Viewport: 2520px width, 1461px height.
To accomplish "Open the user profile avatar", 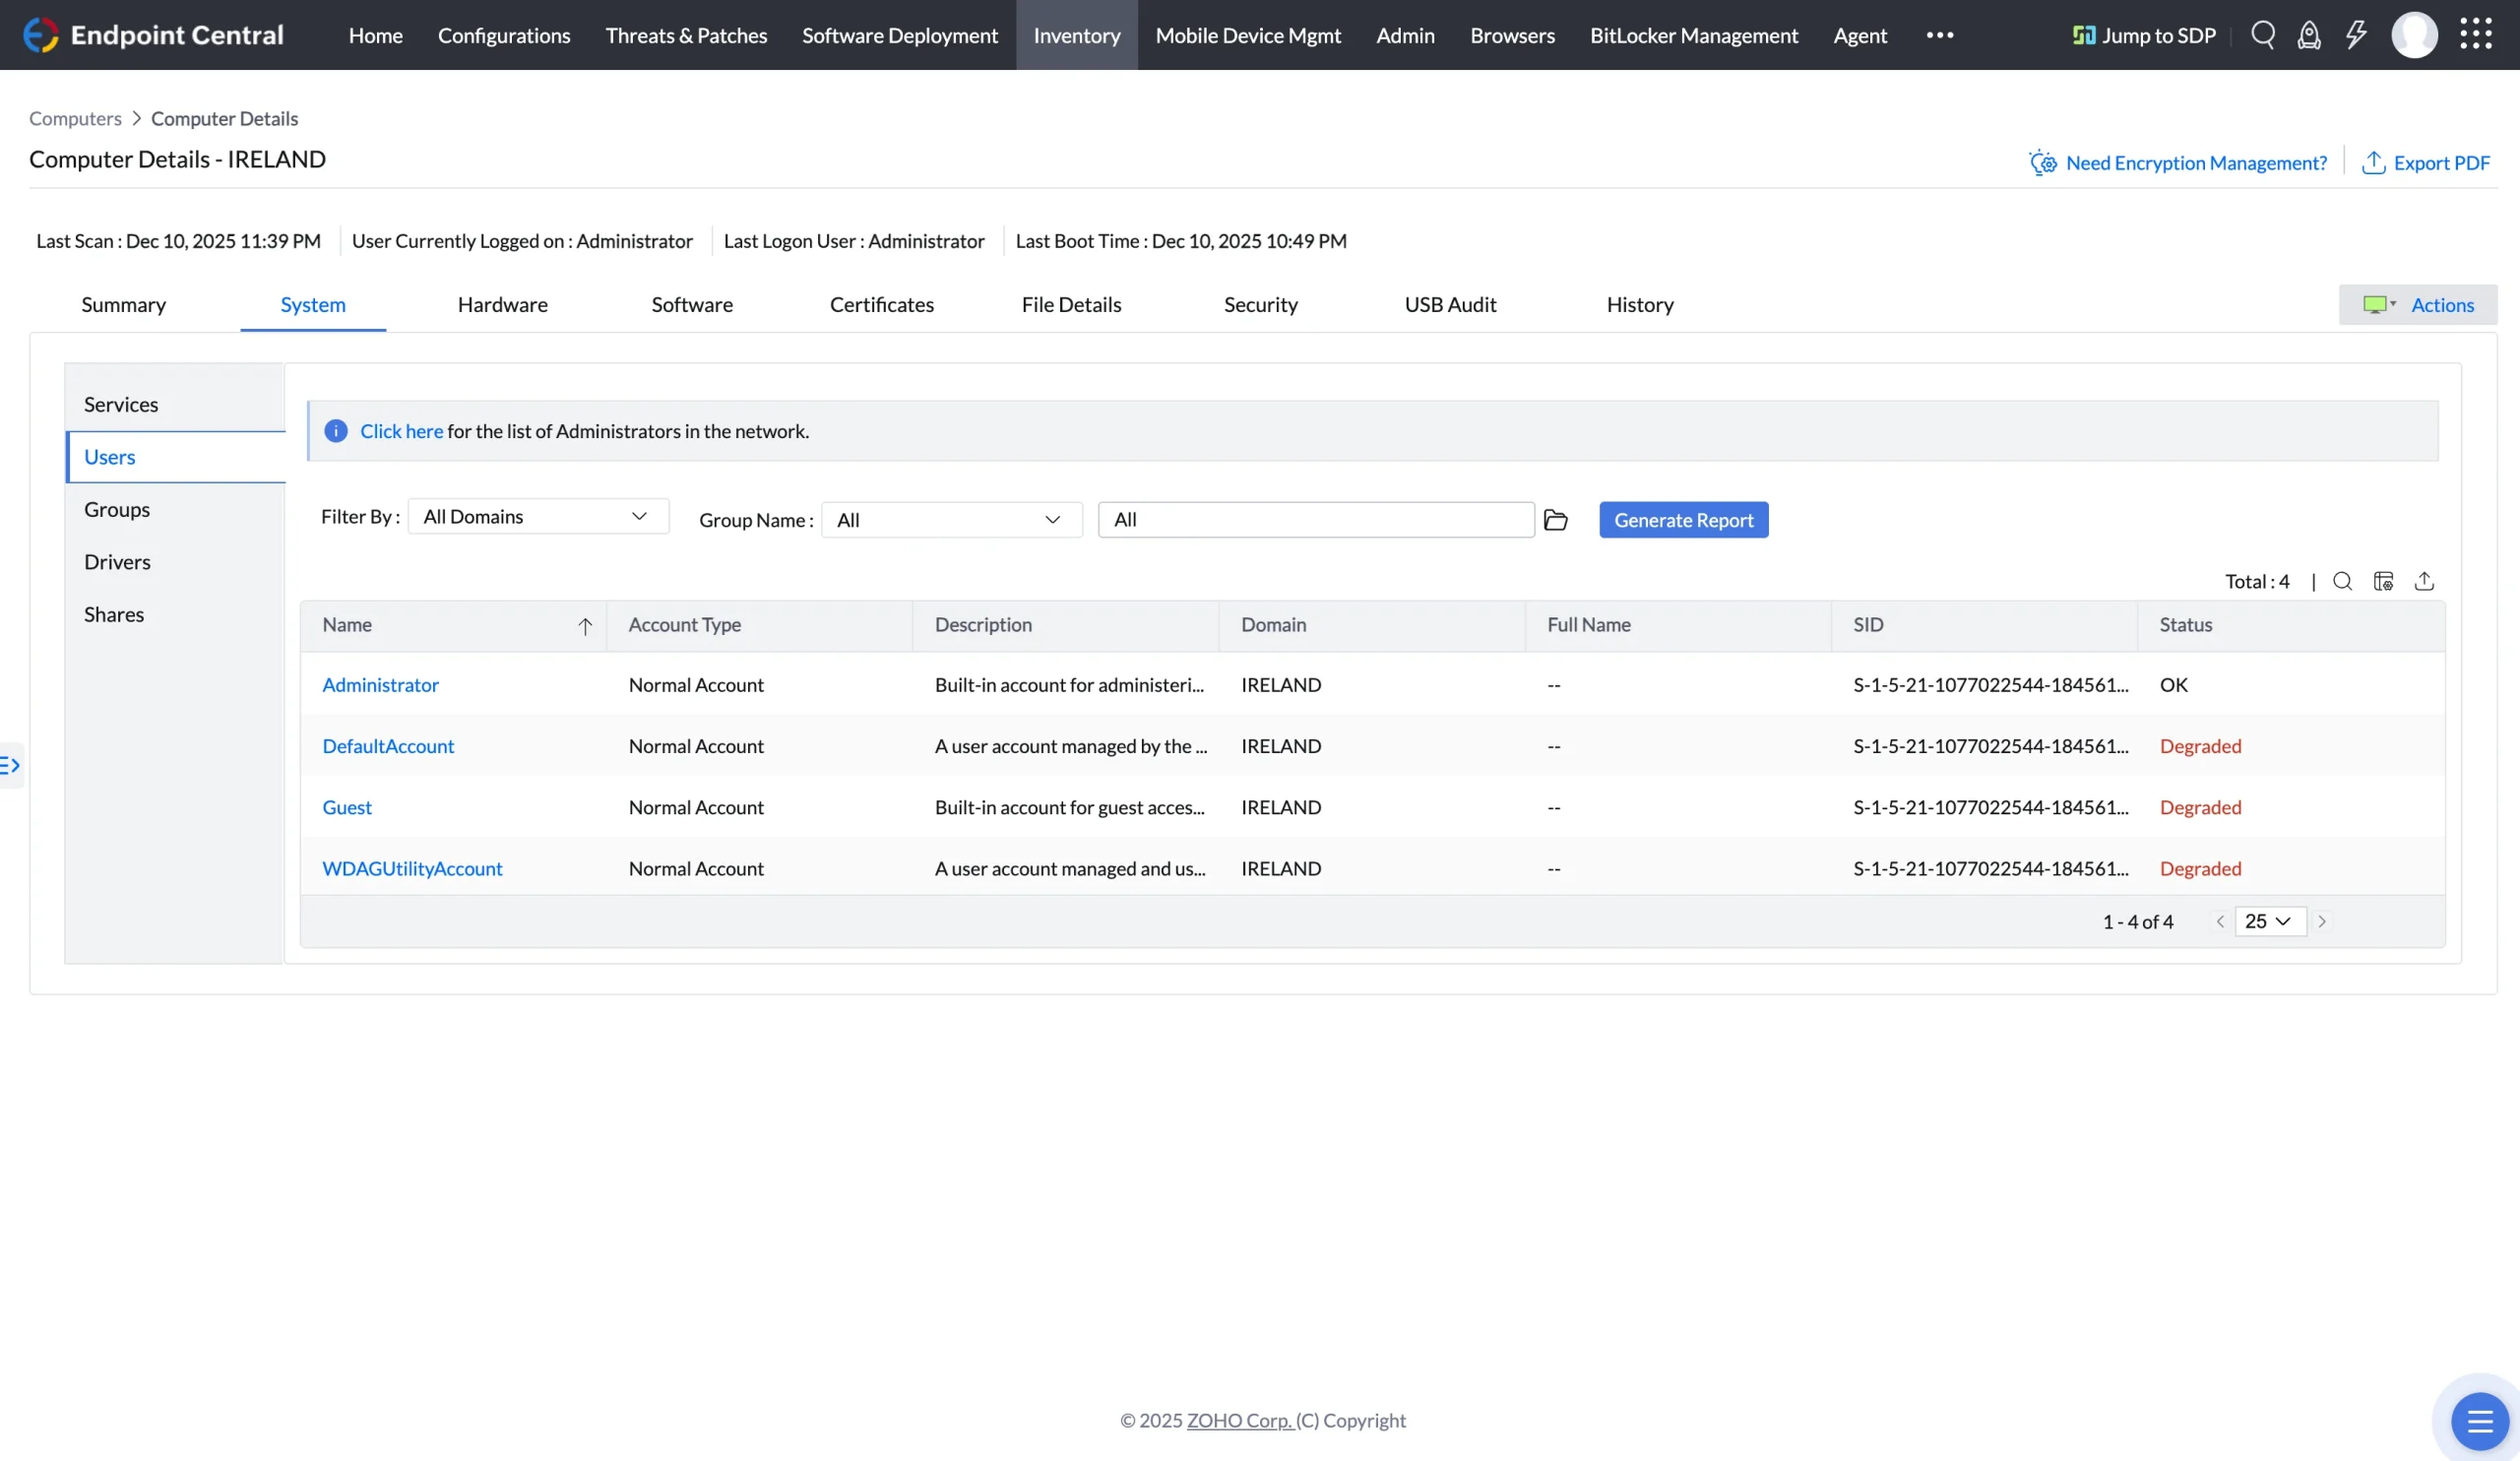I will pyautogui.click(x=2414, y=35).
